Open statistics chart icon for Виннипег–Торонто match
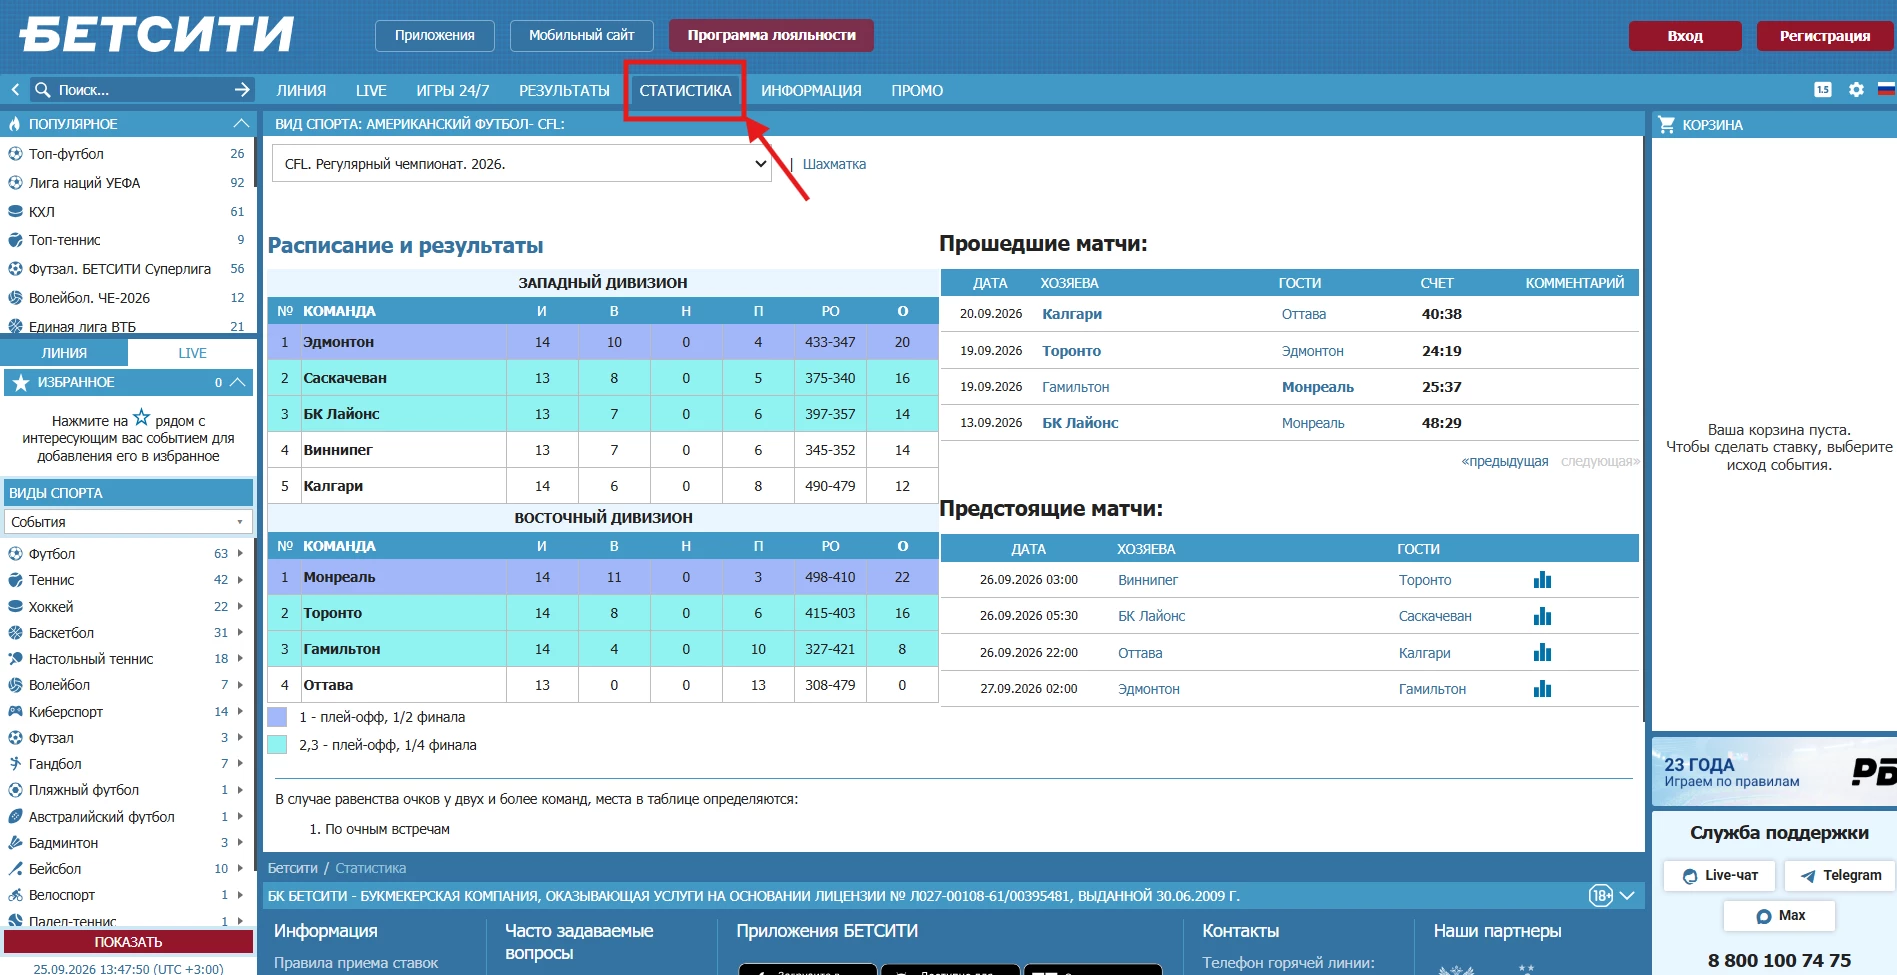1897x975 pixels. point(1542,580)
